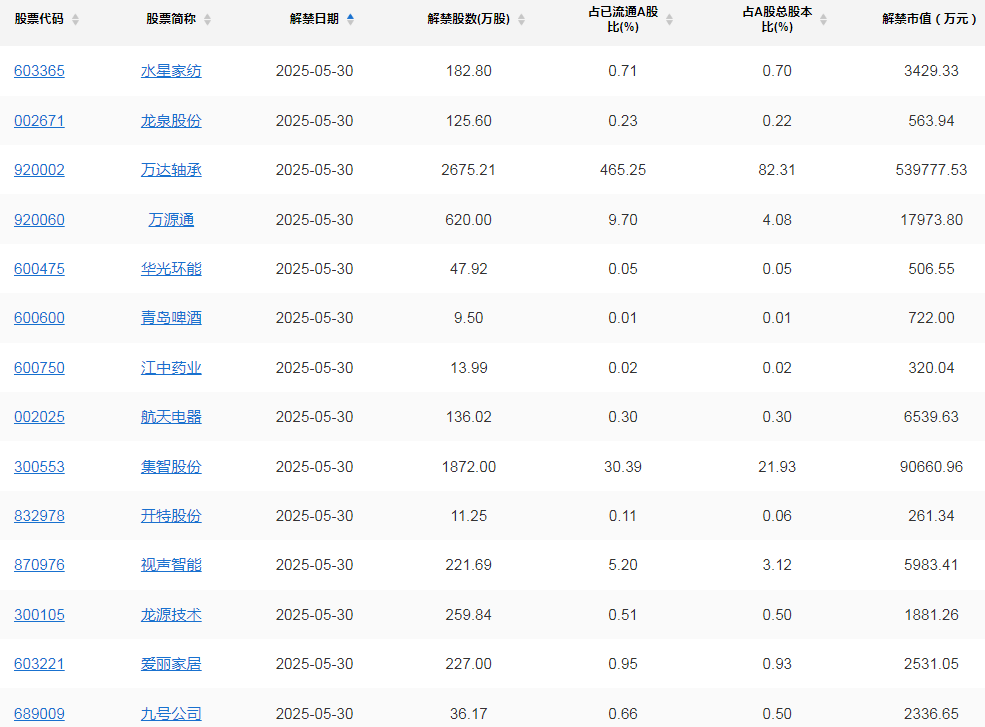Click the 722.00 value for 青岛啤酒
The width and height of the screenshot is (985, 727).
931,318
